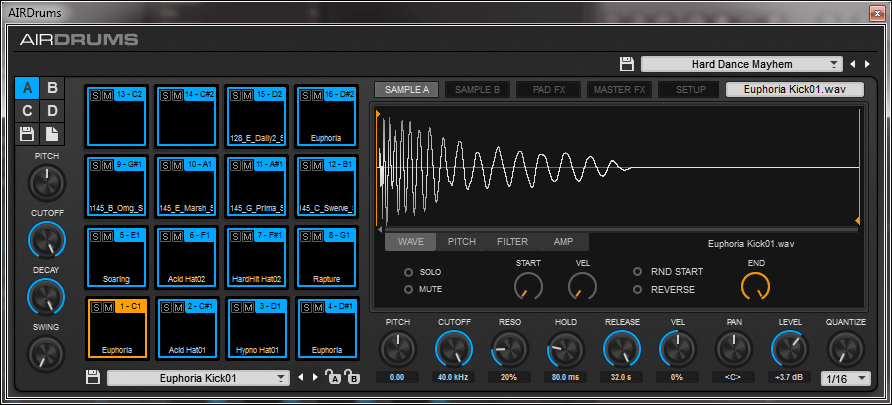
Task: Mute pad 16 - D#2 Euphoria
Action: [316, 95]
